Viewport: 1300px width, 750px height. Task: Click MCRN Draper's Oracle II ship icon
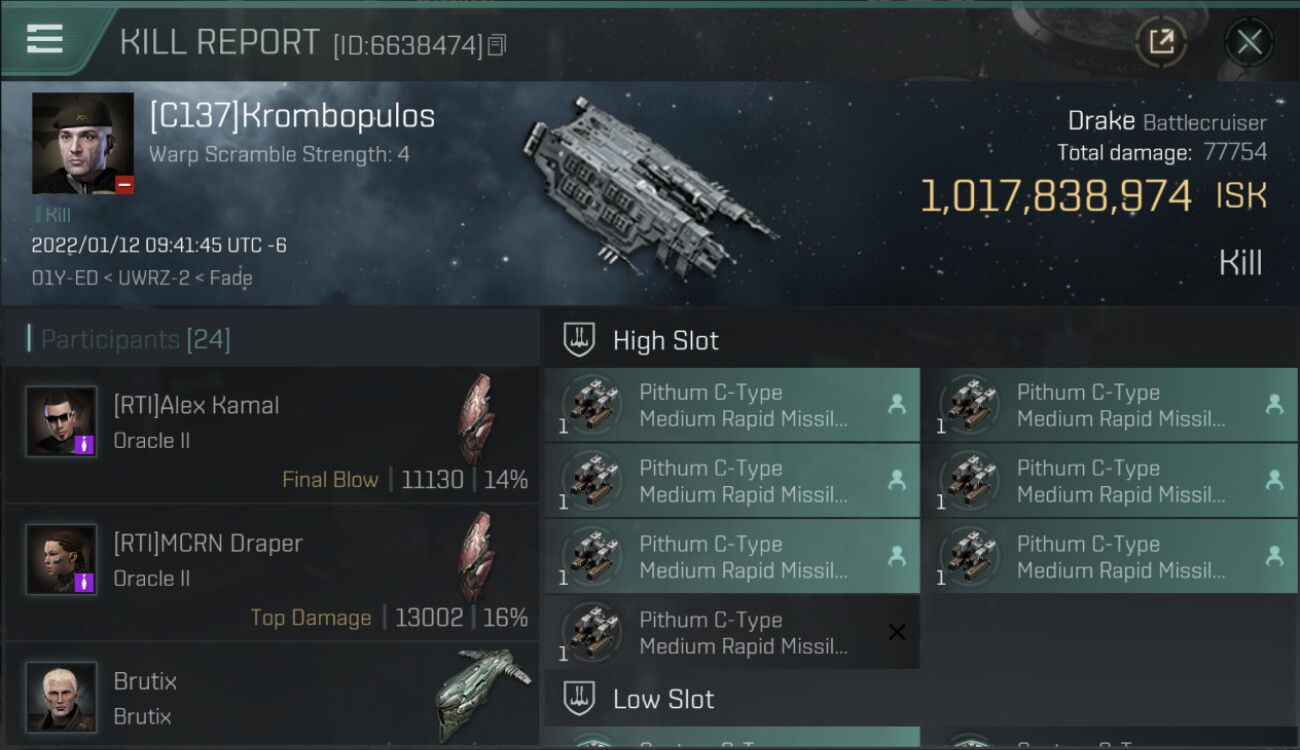point(476,558)
